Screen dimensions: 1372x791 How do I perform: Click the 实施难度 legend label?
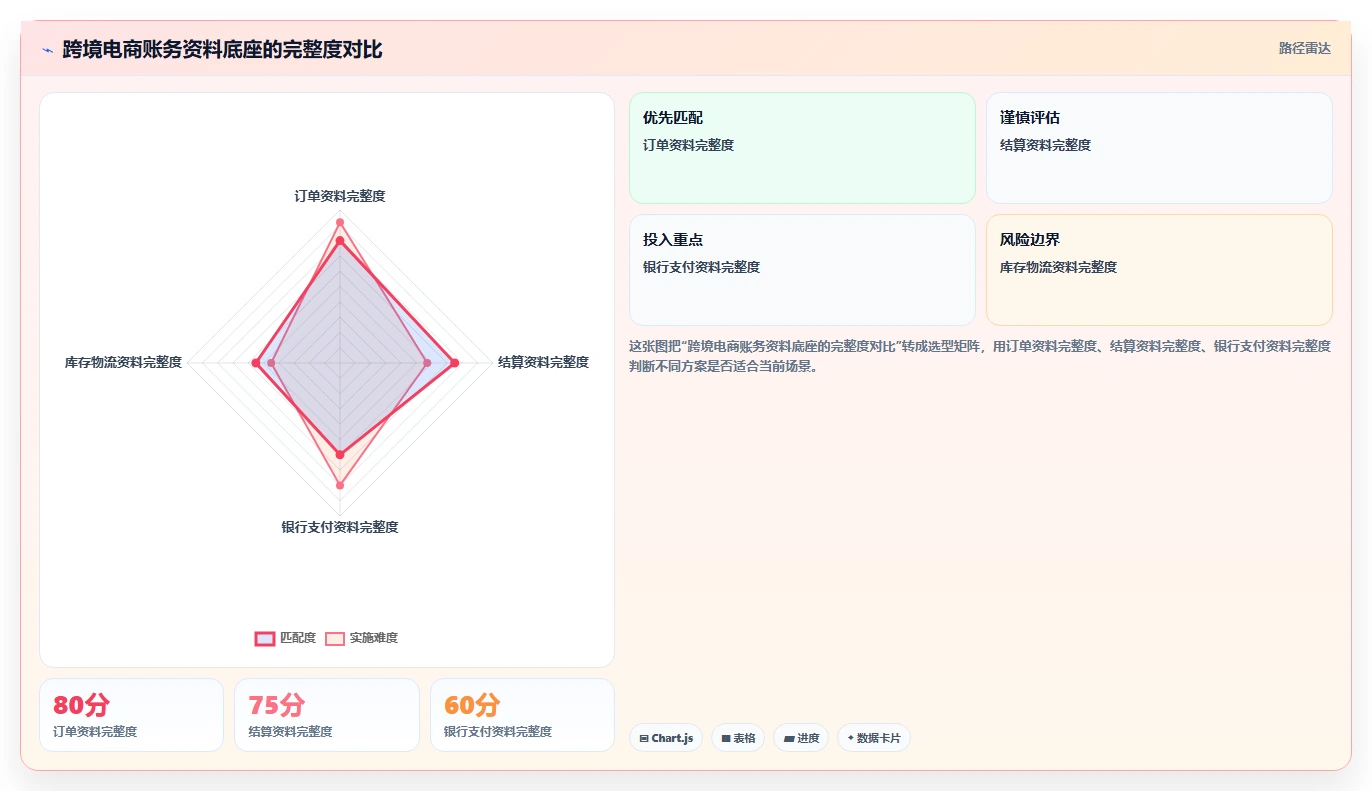[374, 638]
